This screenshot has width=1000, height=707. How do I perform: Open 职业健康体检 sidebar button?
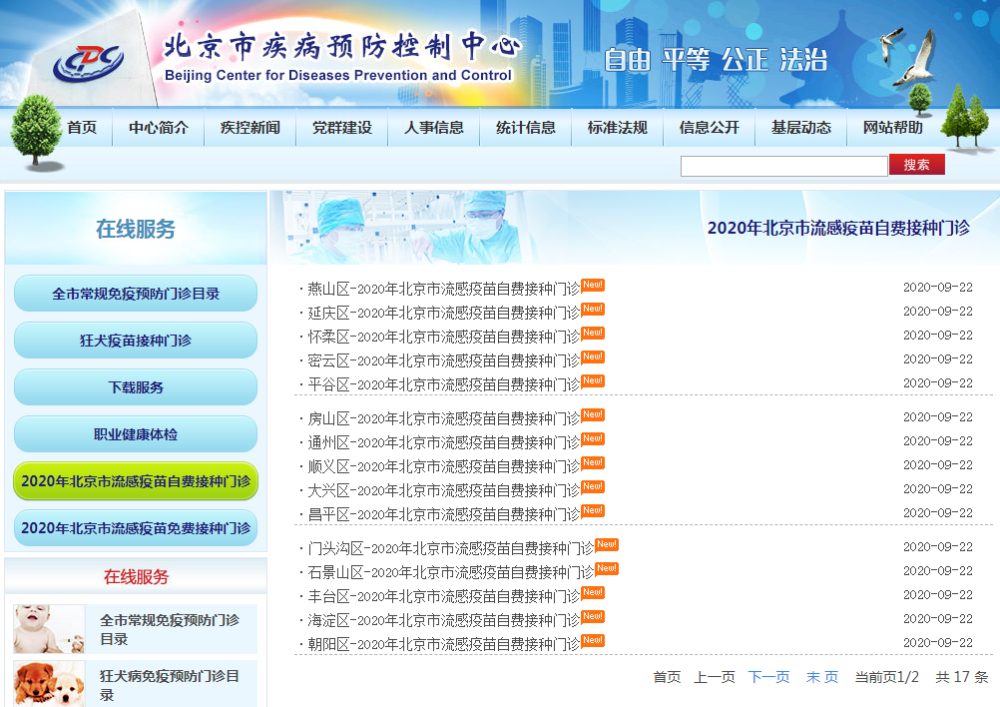point(136,434)
